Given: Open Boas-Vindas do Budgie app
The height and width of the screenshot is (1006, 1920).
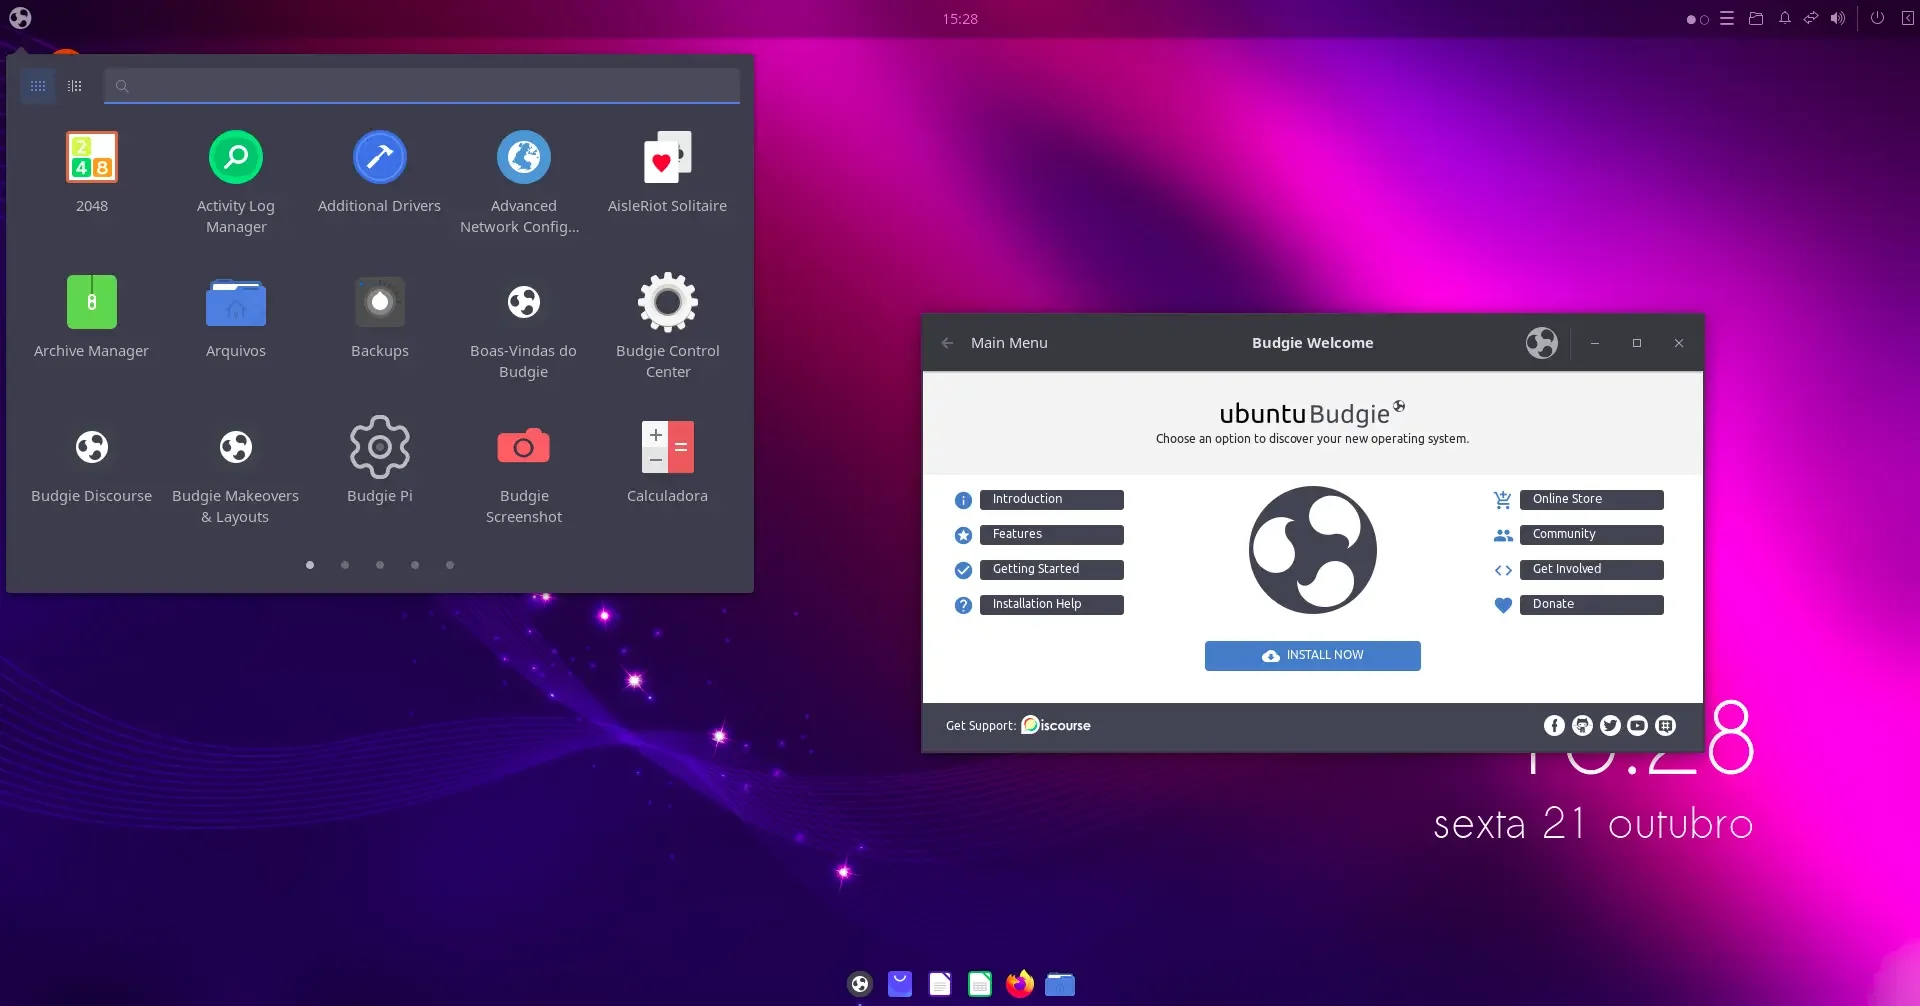Looking at the screenshot, I should [x=523, y=328].
